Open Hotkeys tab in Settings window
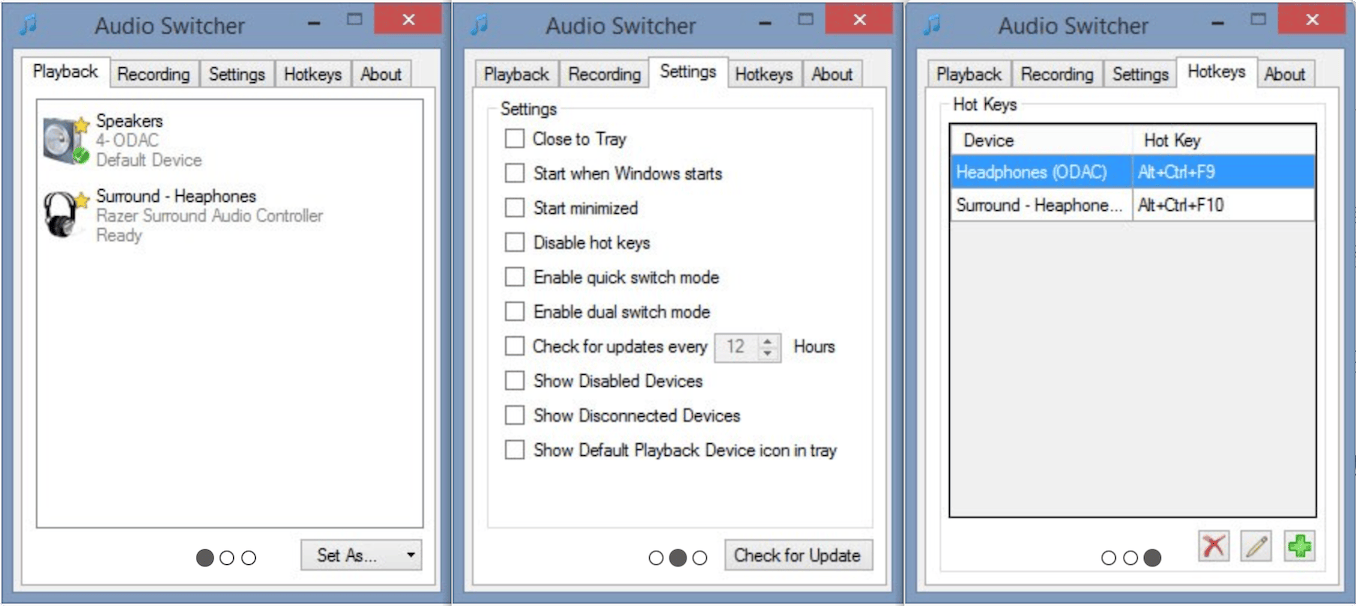Image resolution: width=1356 pixels, height=606 pixels. tap(764, 74)
